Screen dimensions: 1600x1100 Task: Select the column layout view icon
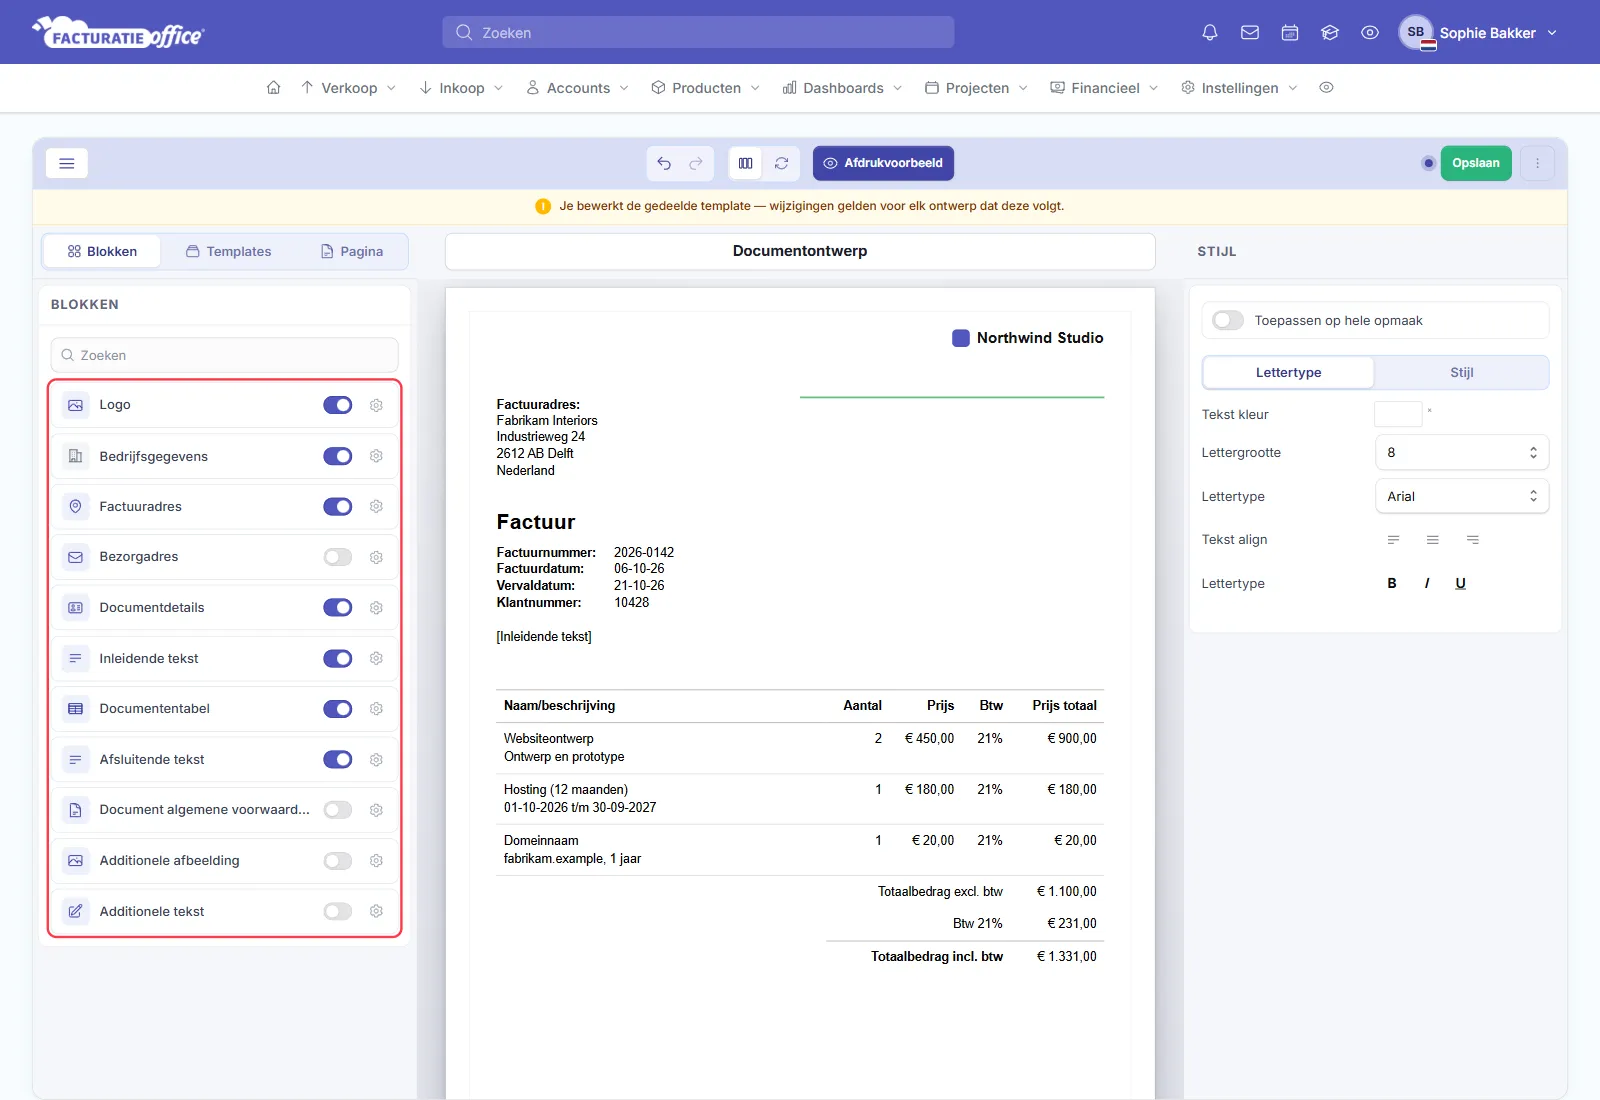pyautogui.click(x=746, y=163)
